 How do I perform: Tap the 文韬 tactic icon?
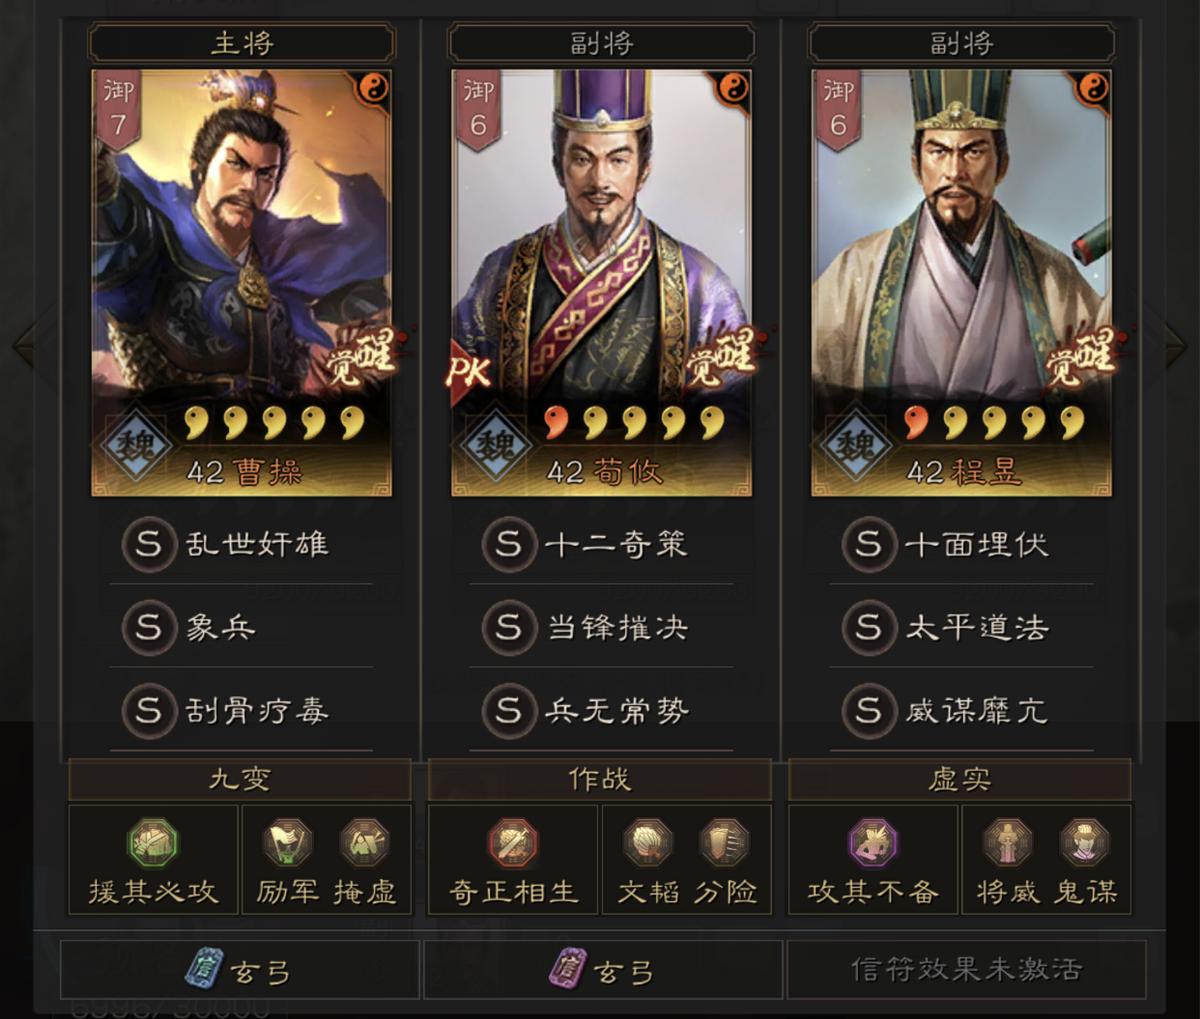(x=647, y=843)
